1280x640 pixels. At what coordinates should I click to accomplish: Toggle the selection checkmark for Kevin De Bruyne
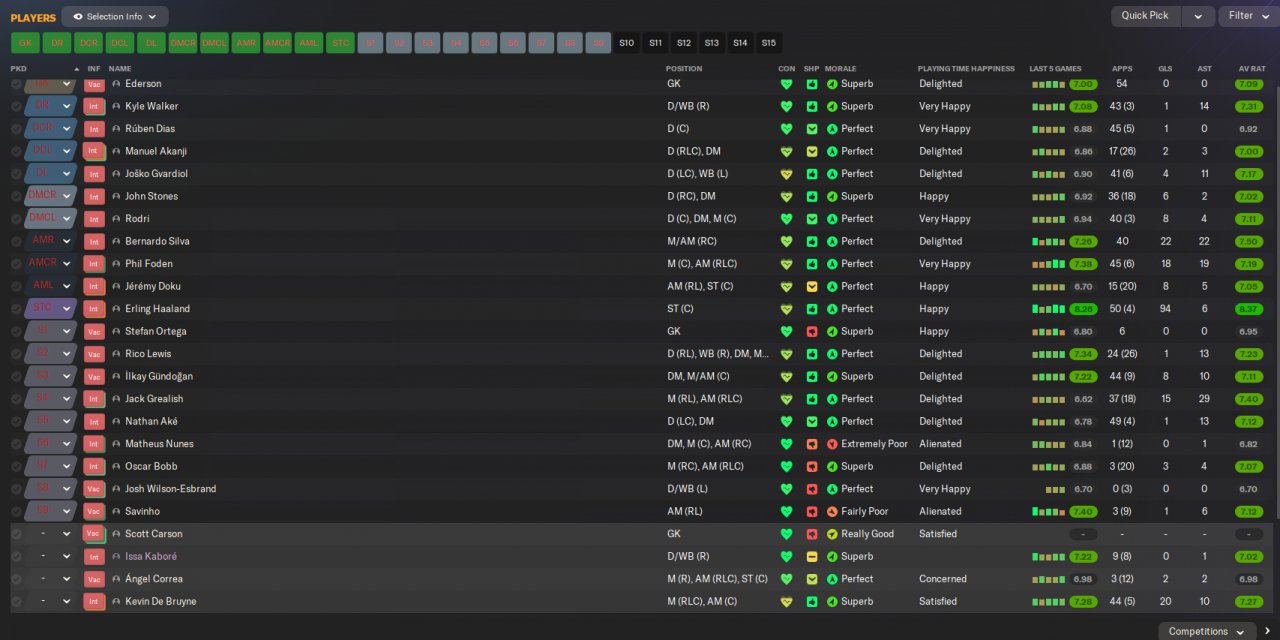[16, 601]
